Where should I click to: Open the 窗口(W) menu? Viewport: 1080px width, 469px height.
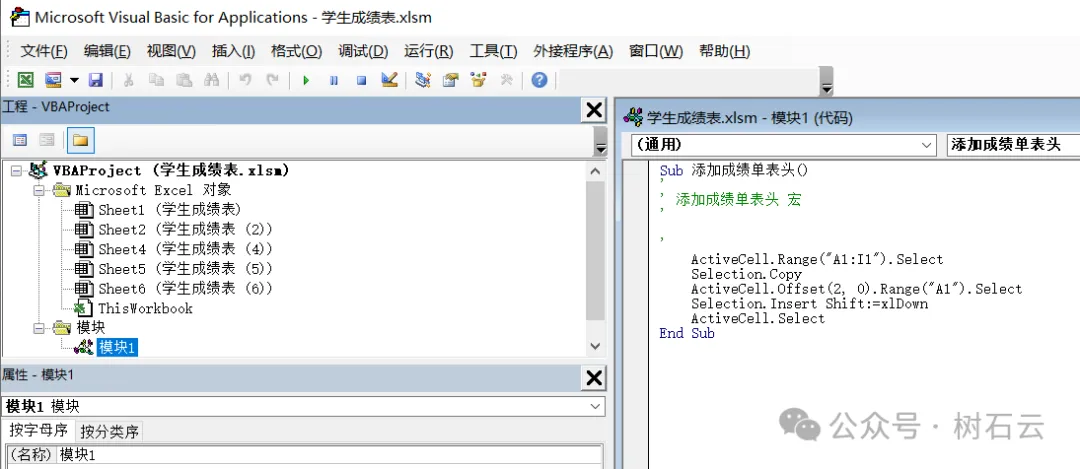click(x=656, y=51)
